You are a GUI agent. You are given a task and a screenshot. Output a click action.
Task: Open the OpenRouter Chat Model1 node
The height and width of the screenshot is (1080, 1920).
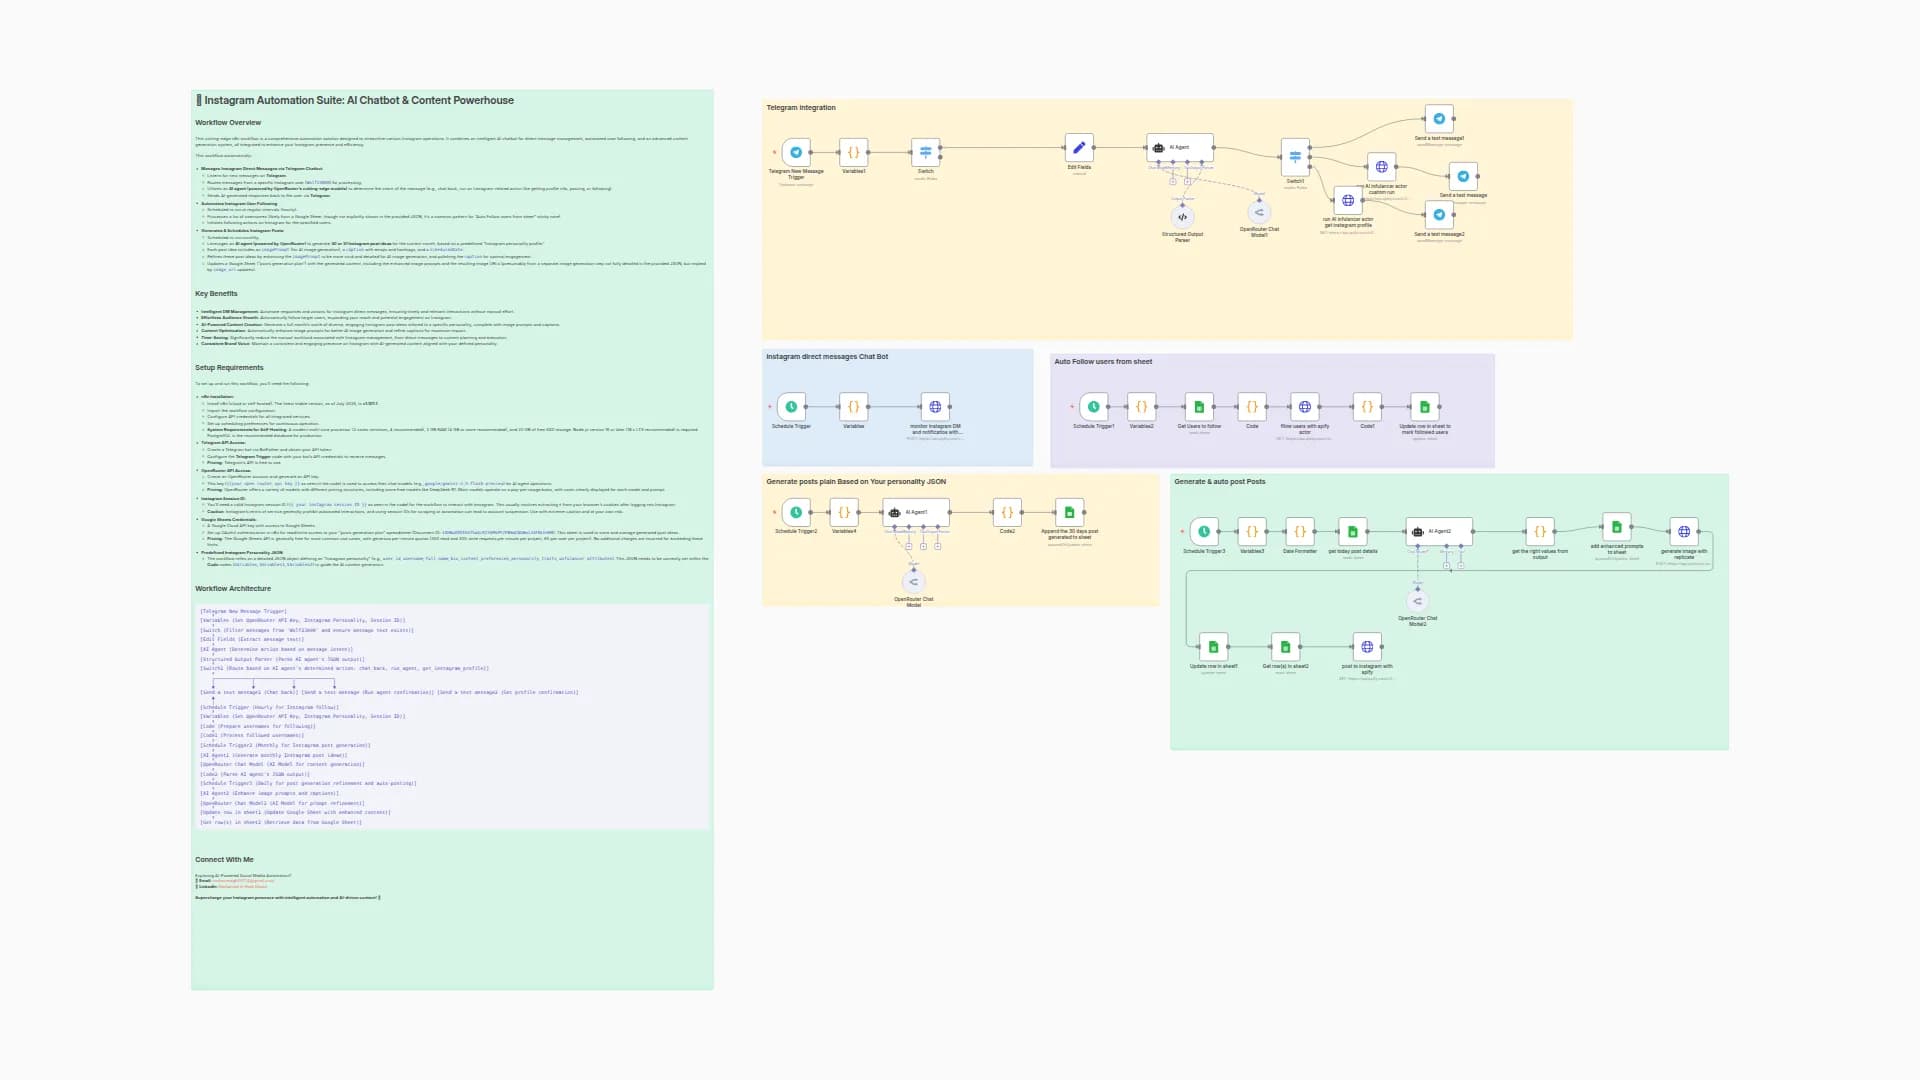1258,212
